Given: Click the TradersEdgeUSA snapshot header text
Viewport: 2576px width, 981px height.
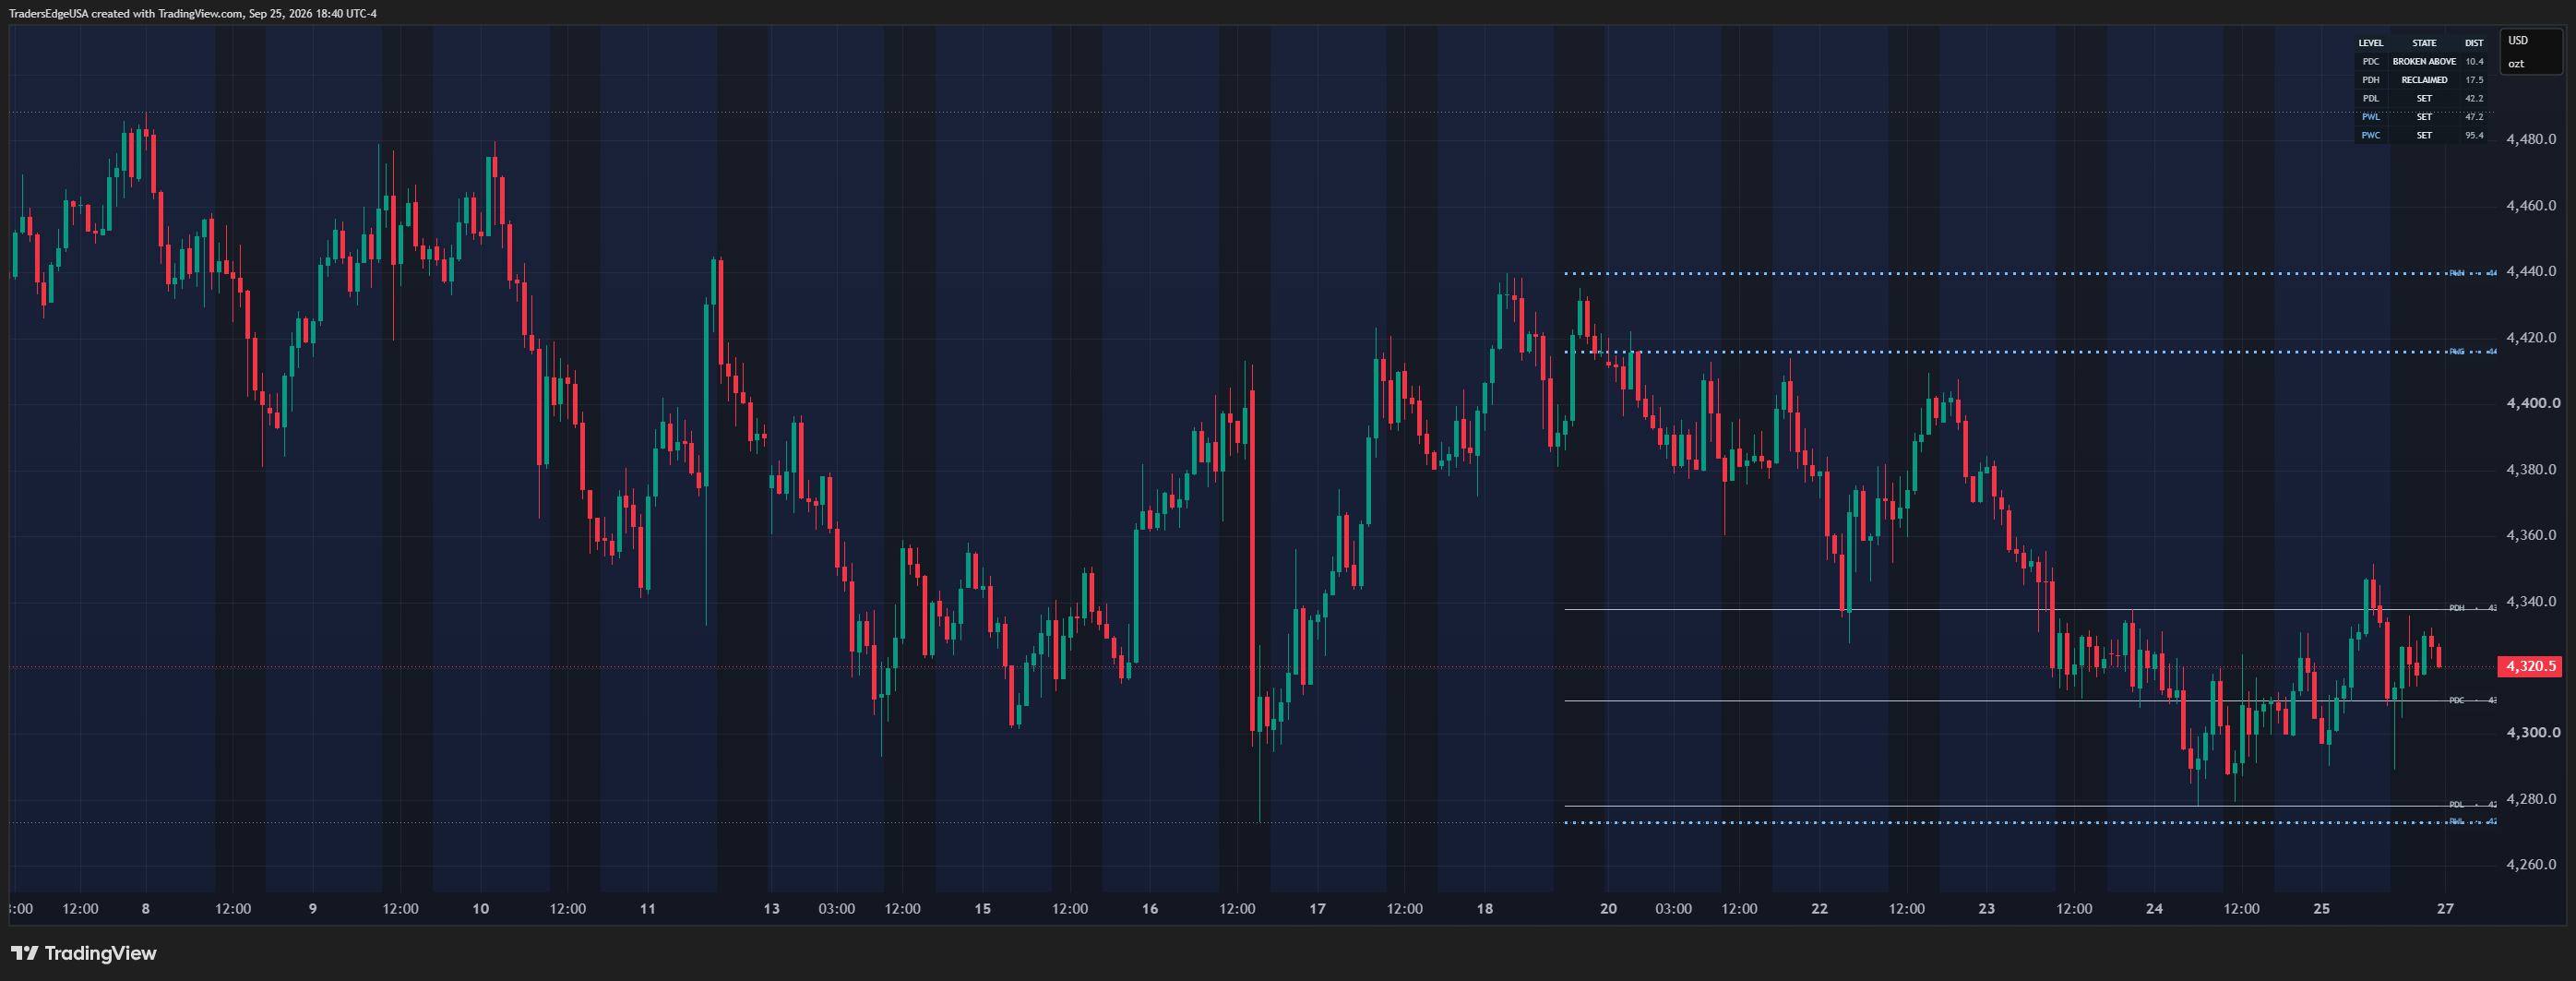Looking at the screenshot, I should click(193, 14).
